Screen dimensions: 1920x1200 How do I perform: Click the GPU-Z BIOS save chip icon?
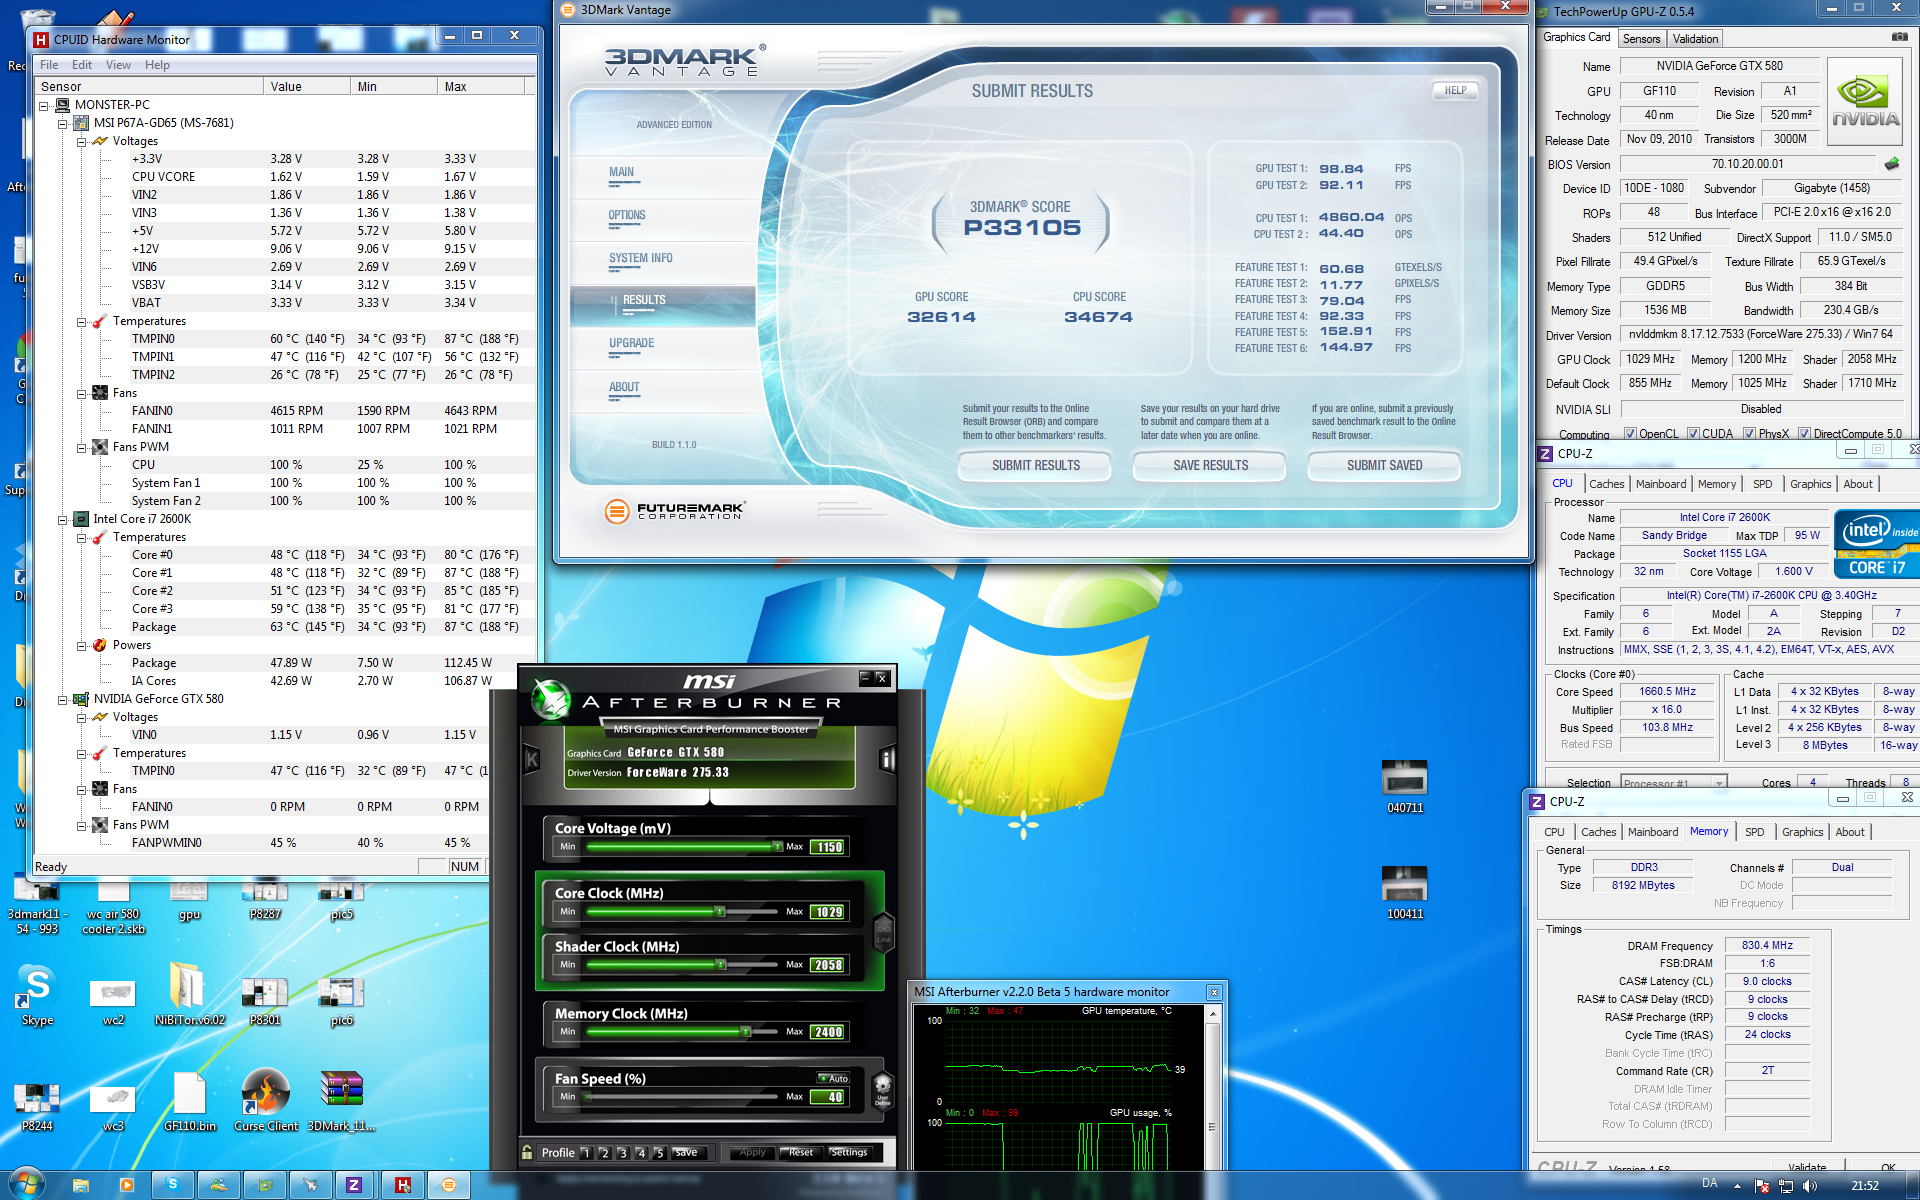[x=1891, y=163]
